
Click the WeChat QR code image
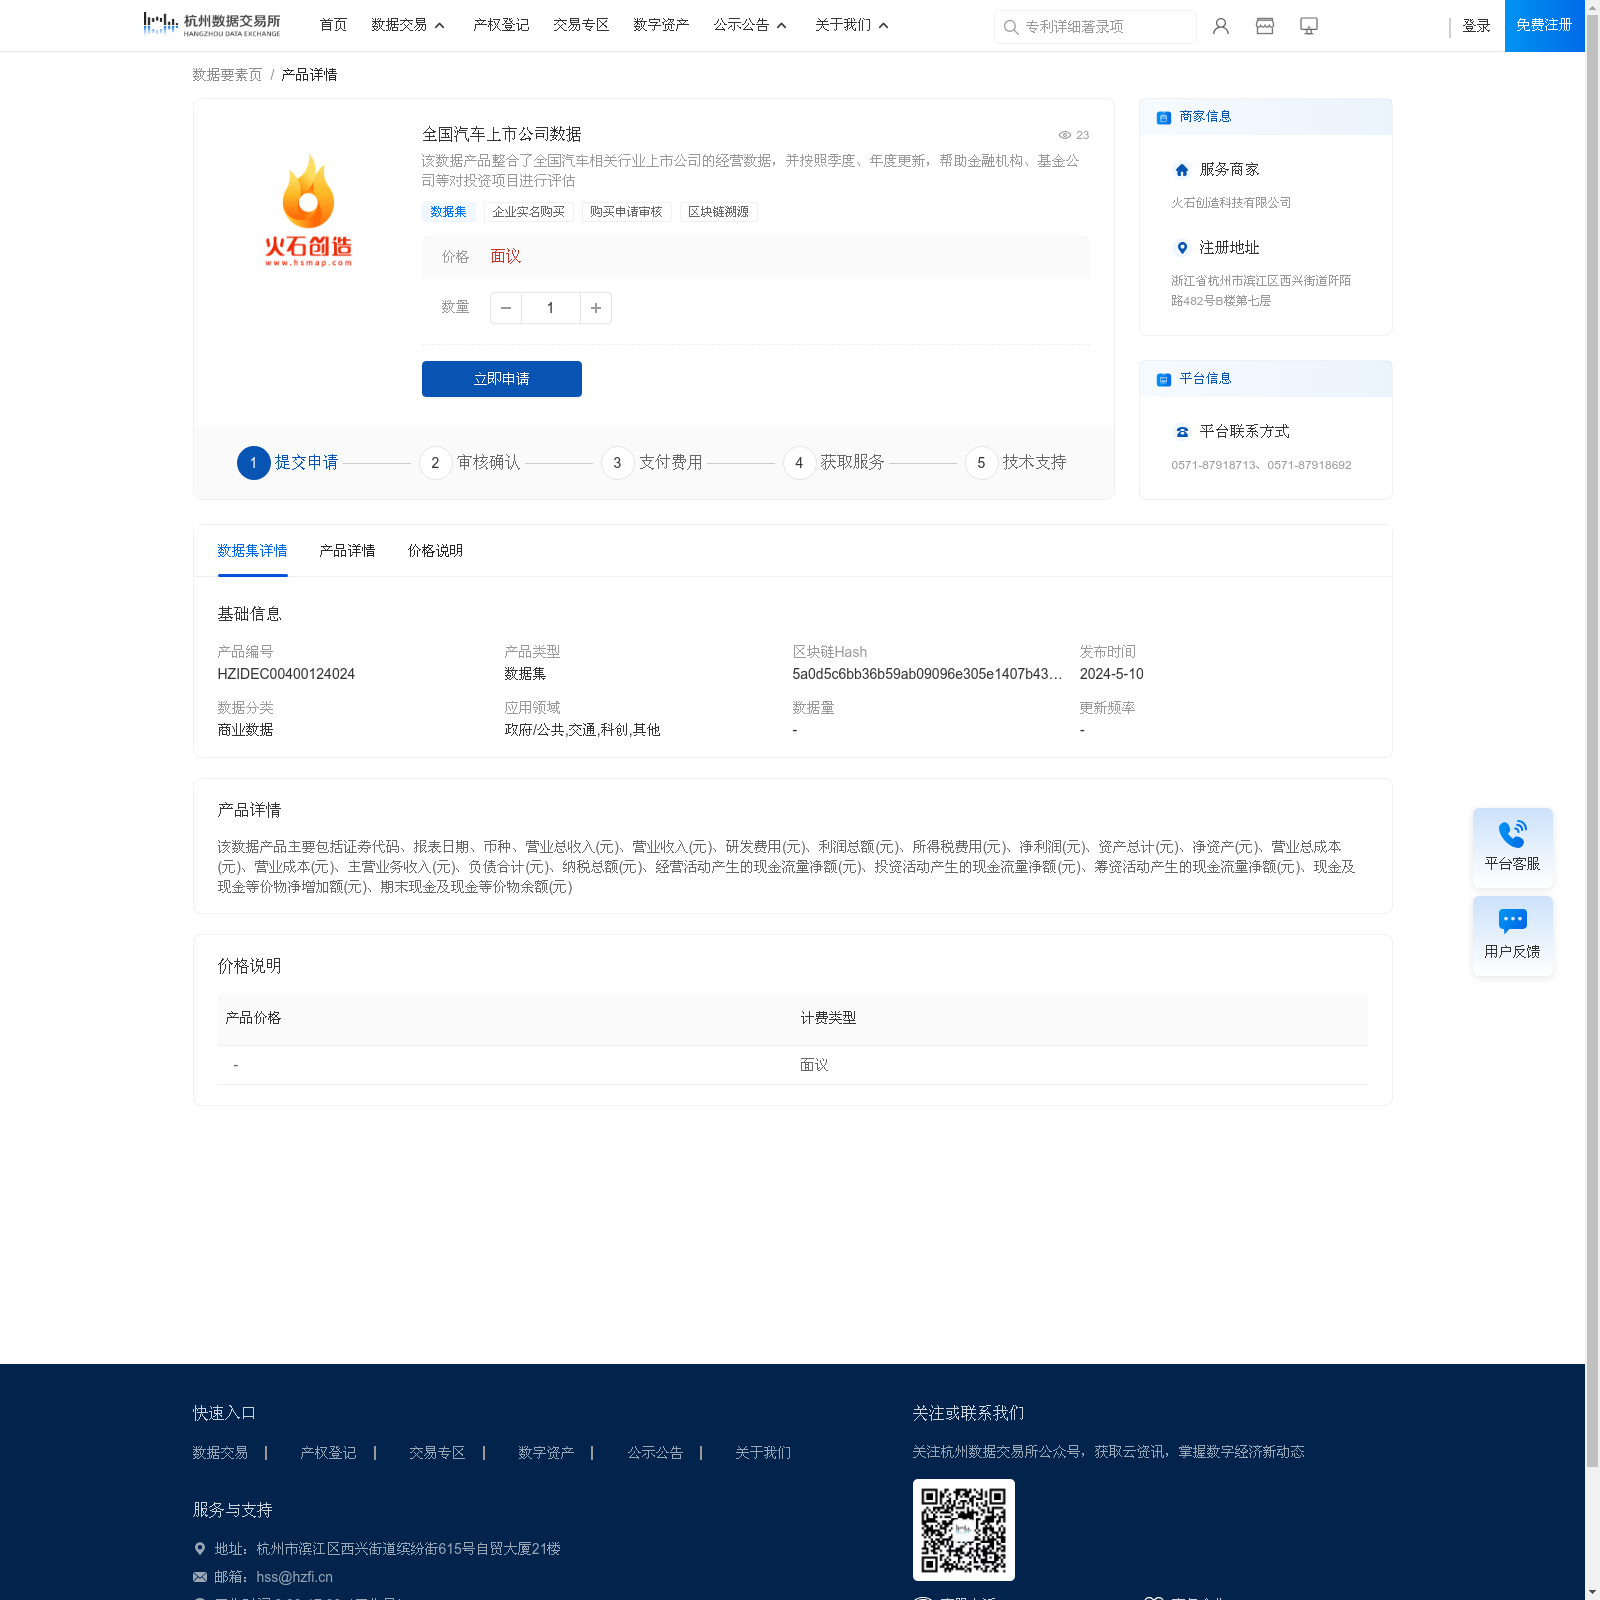[964, 1530]
